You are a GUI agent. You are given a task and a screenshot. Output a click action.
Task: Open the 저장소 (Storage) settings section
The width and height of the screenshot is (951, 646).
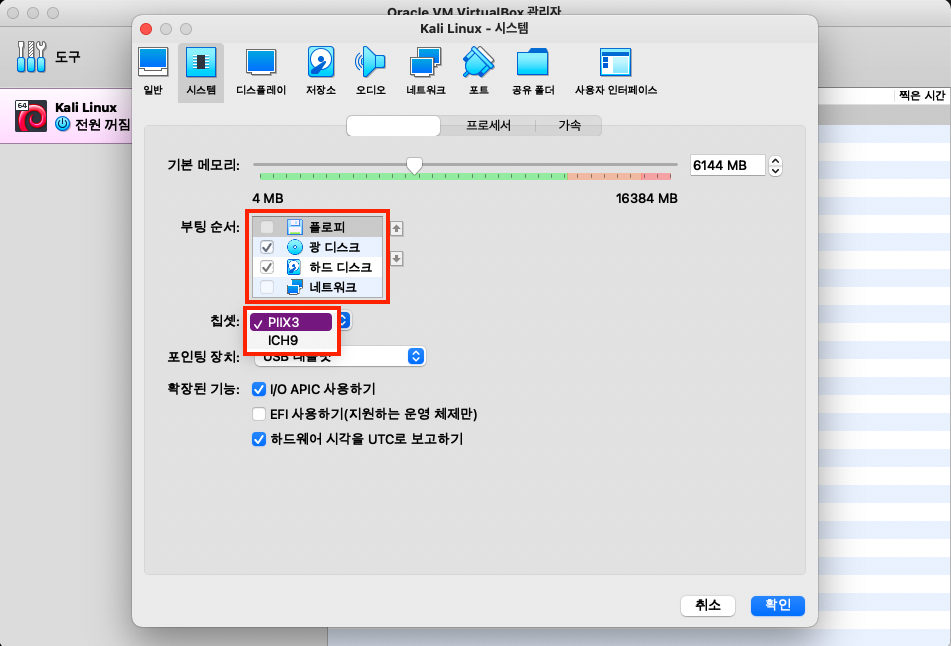[x=321, y=72]
